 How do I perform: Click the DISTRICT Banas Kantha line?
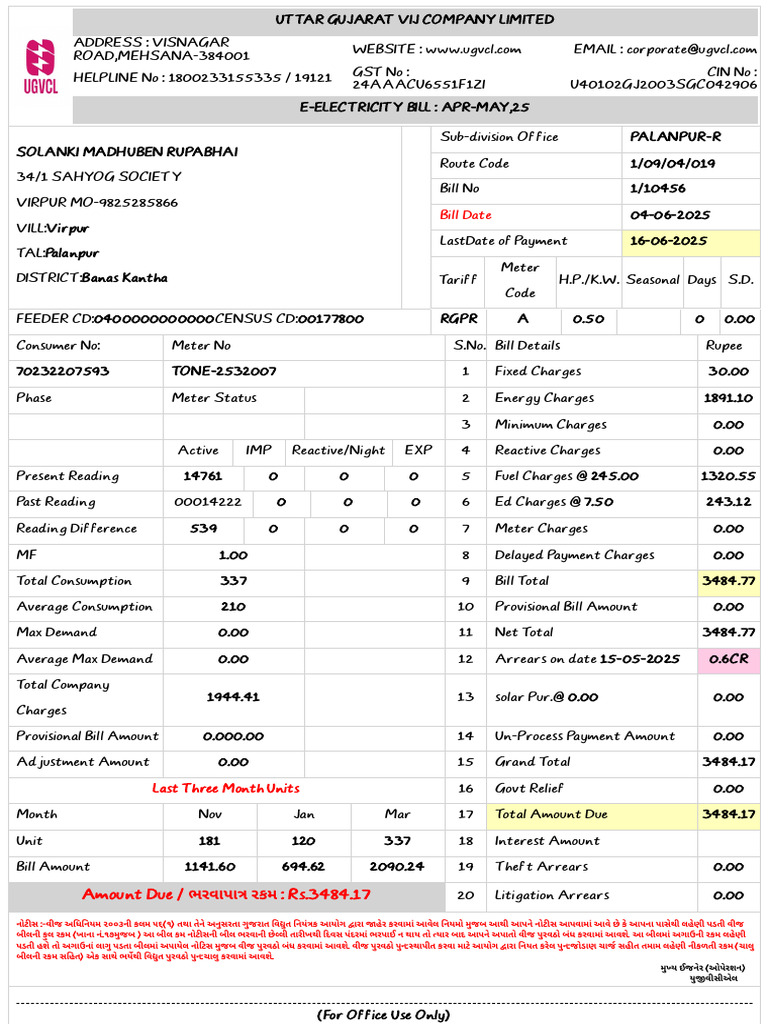(x=92, y=278)
